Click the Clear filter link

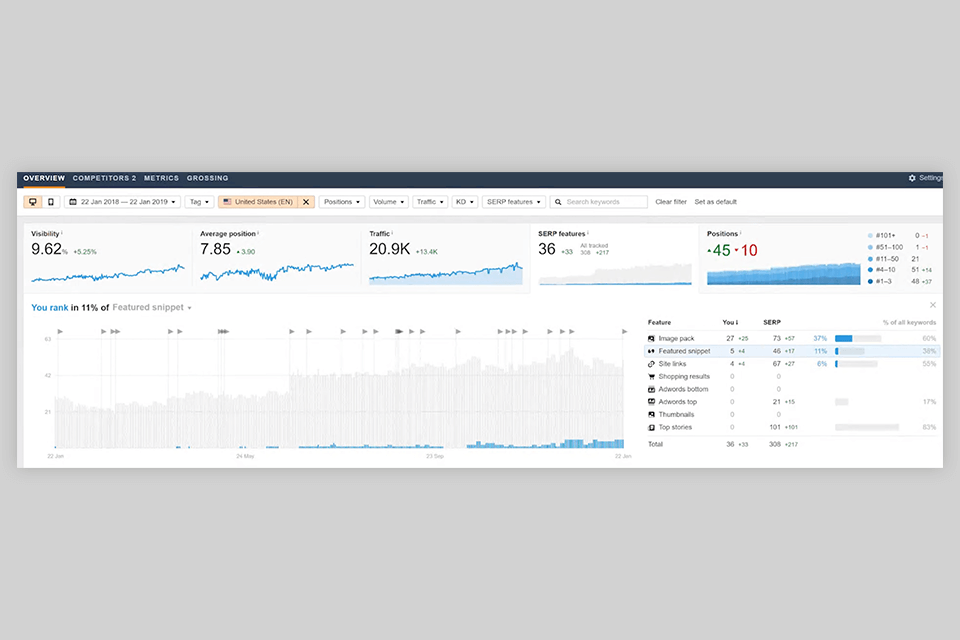671,202
